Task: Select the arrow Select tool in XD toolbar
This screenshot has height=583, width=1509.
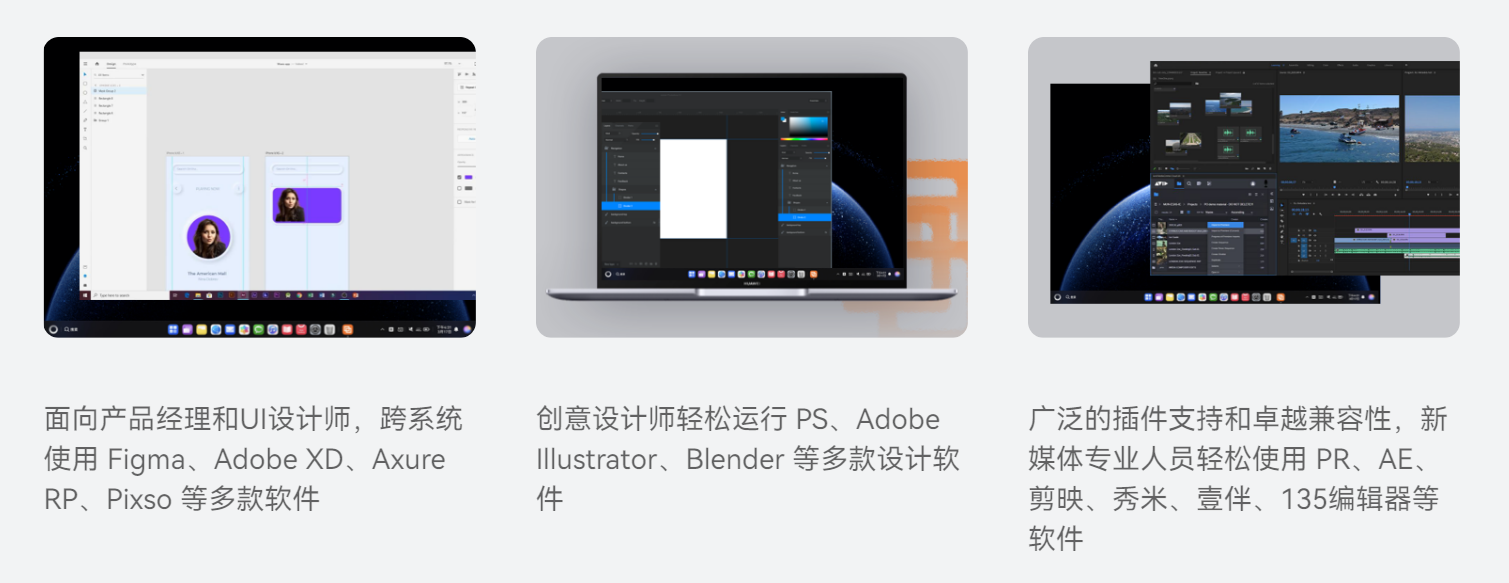Action: (85, 74)
